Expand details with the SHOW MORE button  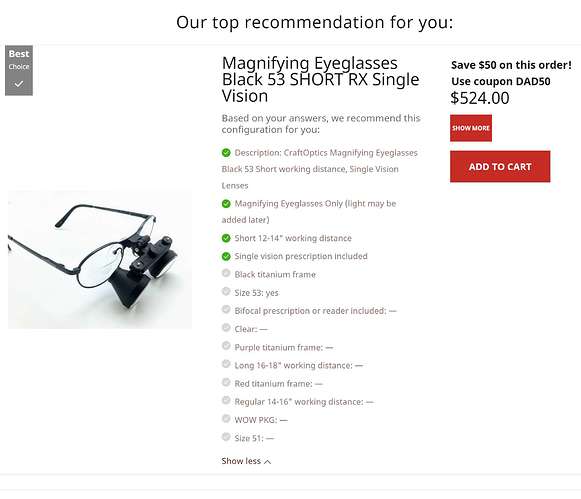click(471, 128)
